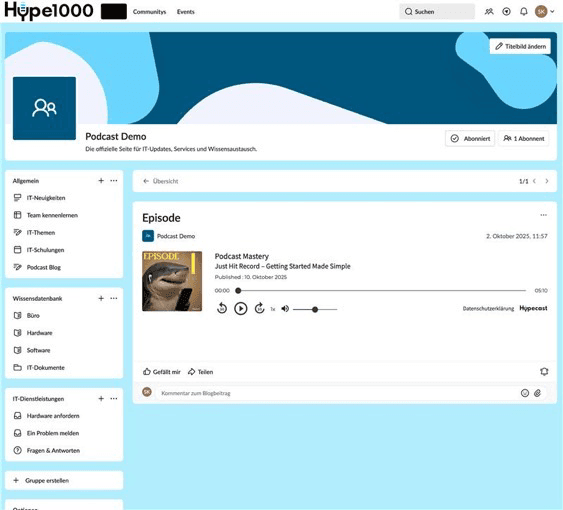Click the commenter avatar beside comment box

pos(147,392)
